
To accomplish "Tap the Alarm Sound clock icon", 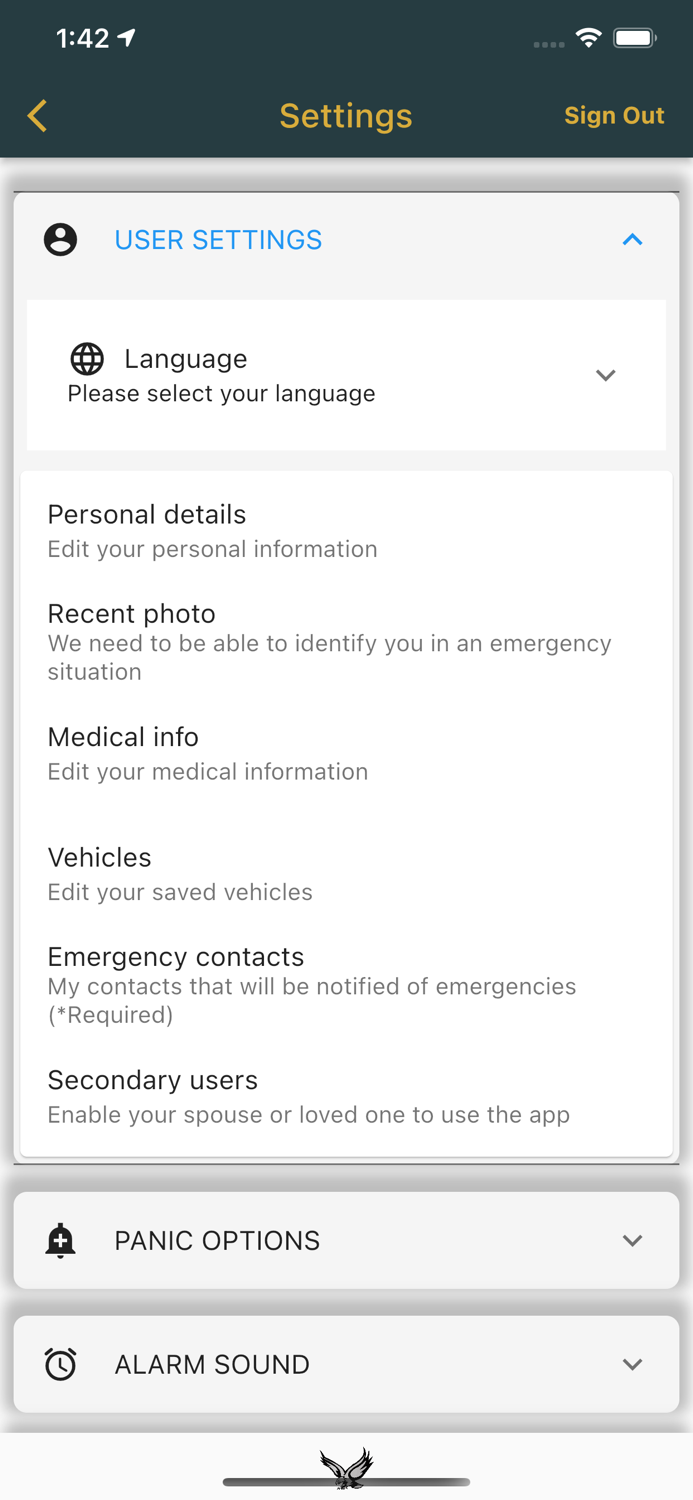I will (60, 1364).
